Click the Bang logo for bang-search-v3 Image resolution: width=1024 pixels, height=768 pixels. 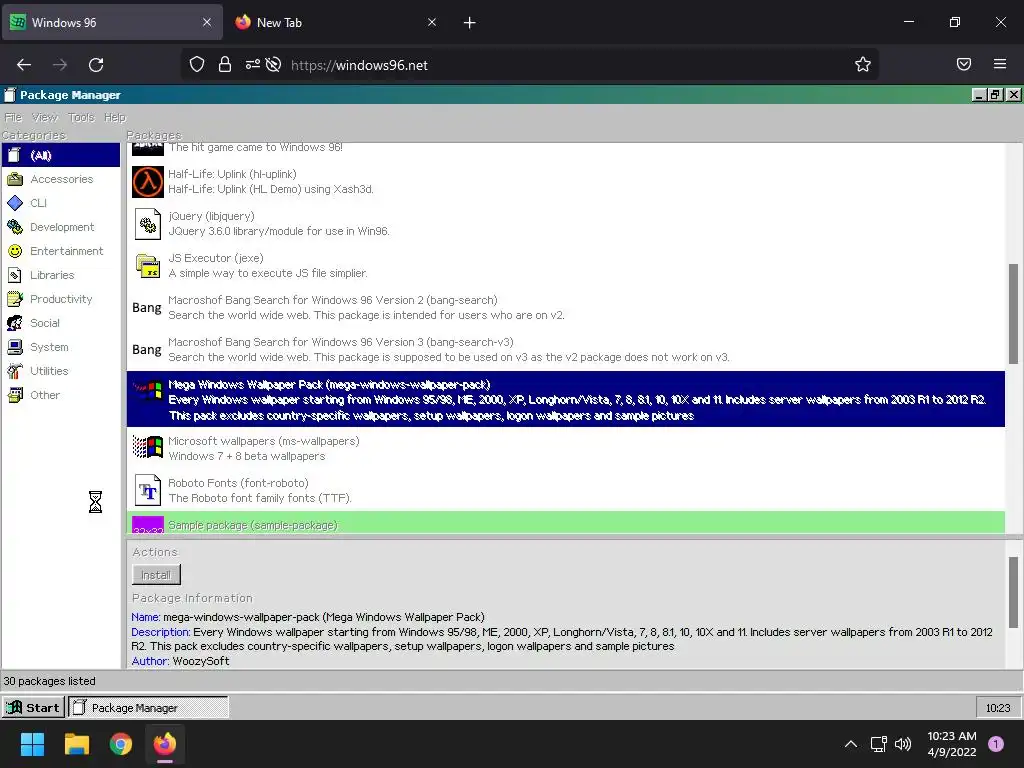click(x=146, y=349)
